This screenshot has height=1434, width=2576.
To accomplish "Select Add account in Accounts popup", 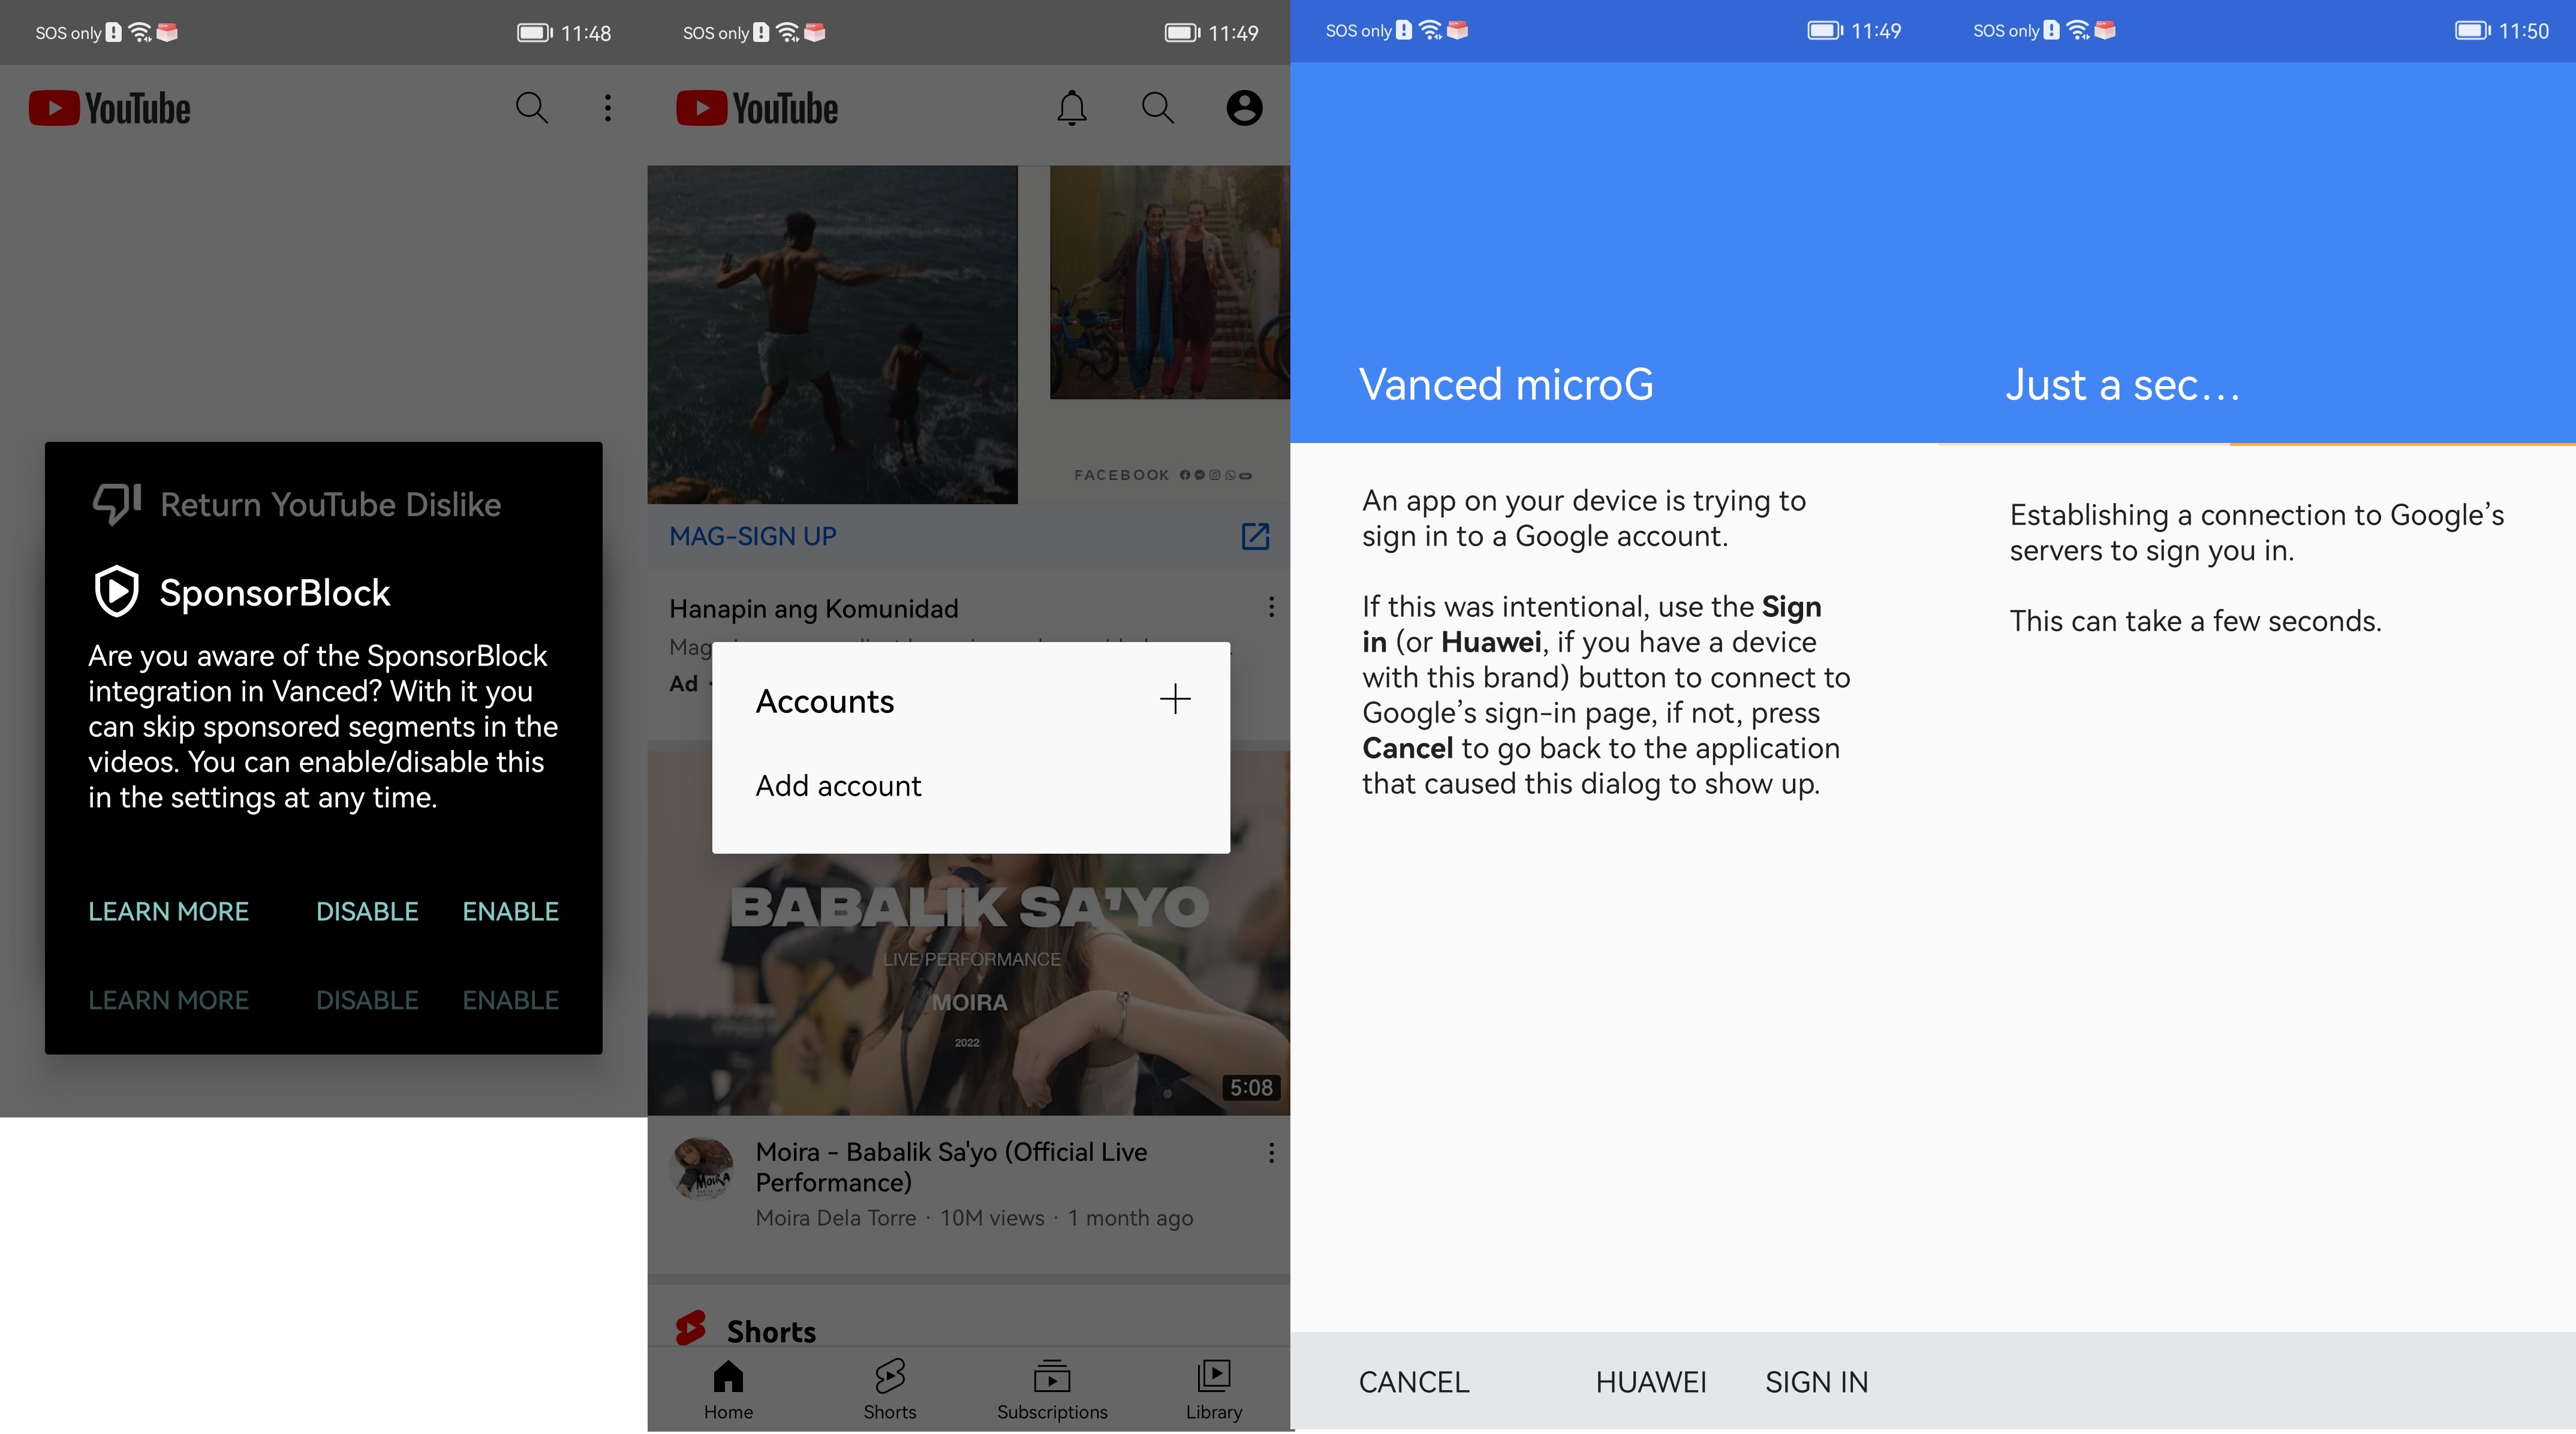I will point(838,786).
